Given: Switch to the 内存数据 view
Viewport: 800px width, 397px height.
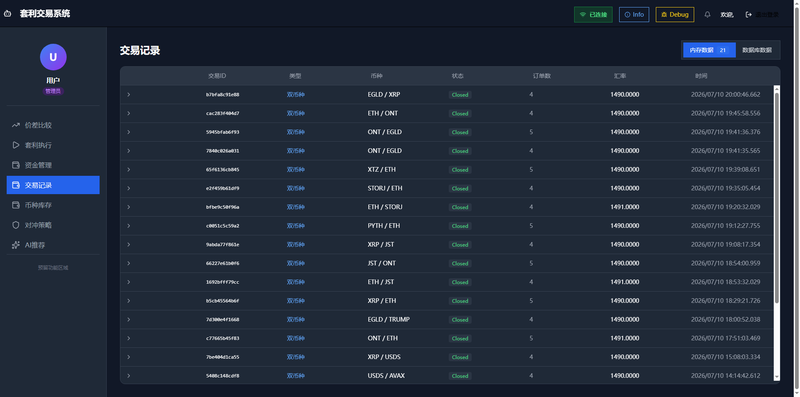Looking at the screenshot, I should [709, 50].
